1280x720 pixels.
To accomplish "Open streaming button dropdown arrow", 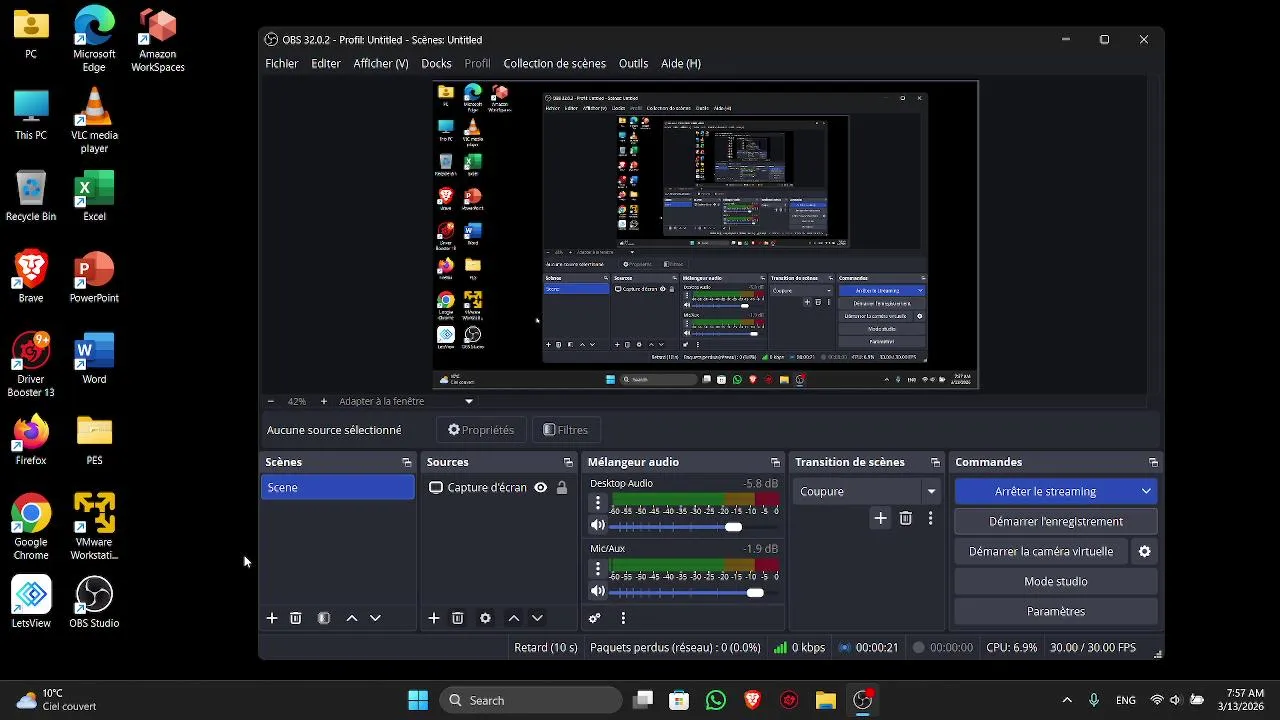I will 1146,491.
